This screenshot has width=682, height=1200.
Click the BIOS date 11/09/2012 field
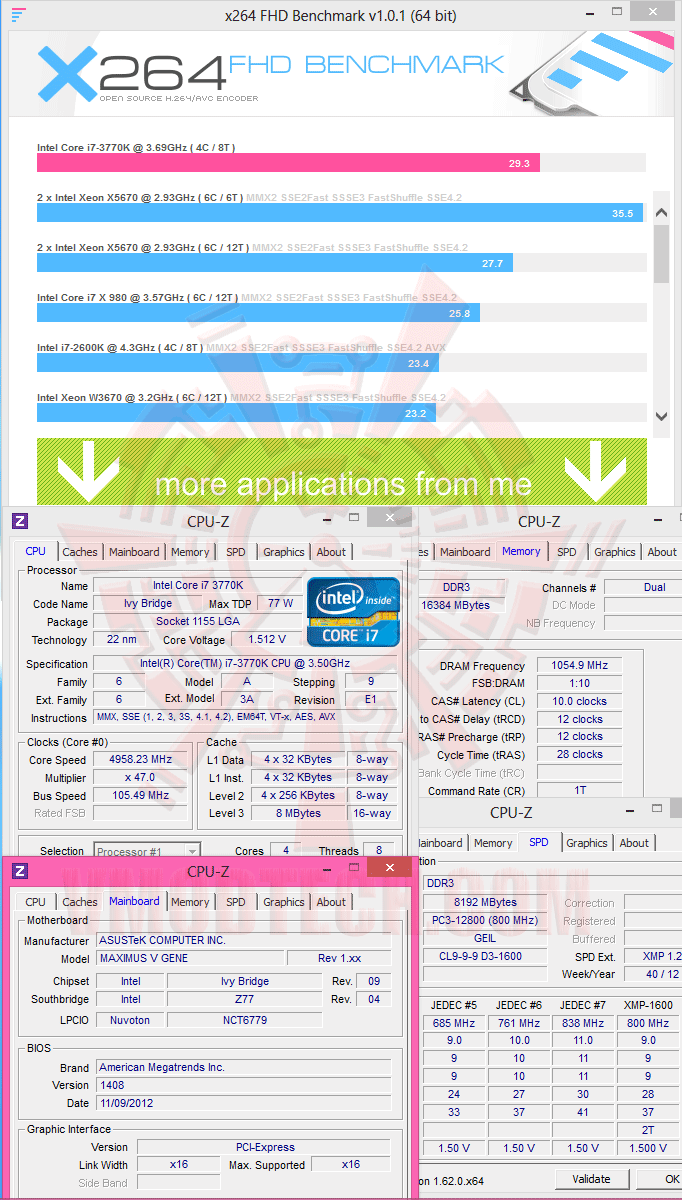click(x=243, y=1103)
